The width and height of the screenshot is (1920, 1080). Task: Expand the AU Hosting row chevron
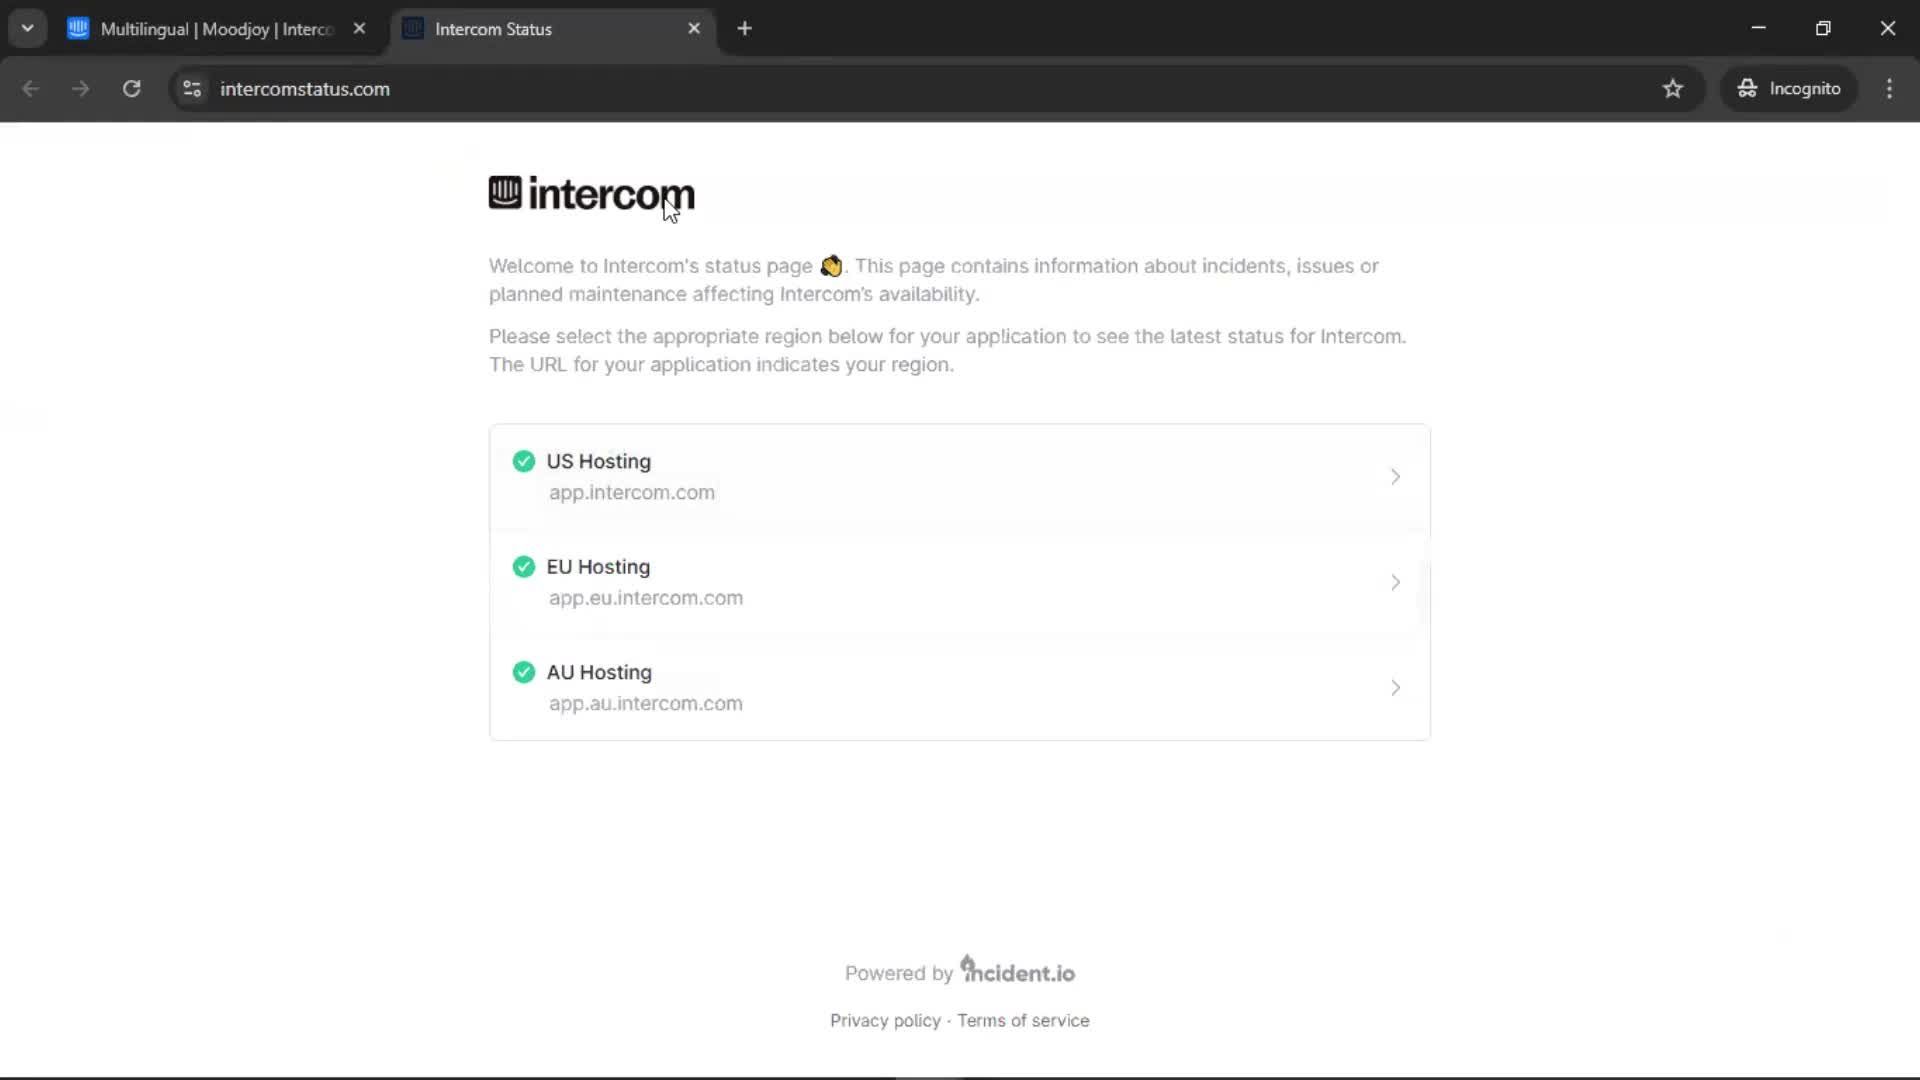[x=1395, y=688]
